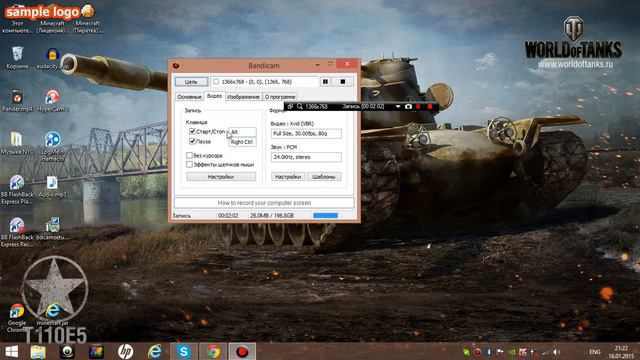The image size is (640, 360).
Task: Click the Bandicam pause recording button
Action: (325, 82)
